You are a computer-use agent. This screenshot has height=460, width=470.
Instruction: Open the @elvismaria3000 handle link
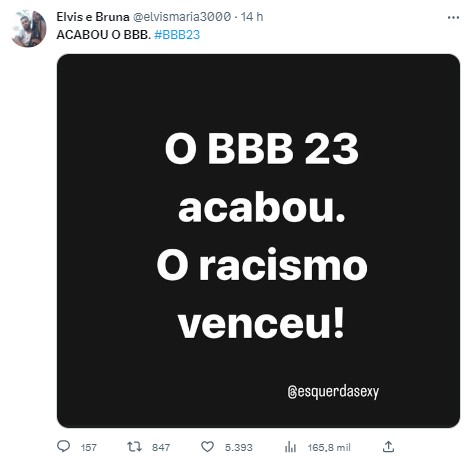tap(182, 17)
